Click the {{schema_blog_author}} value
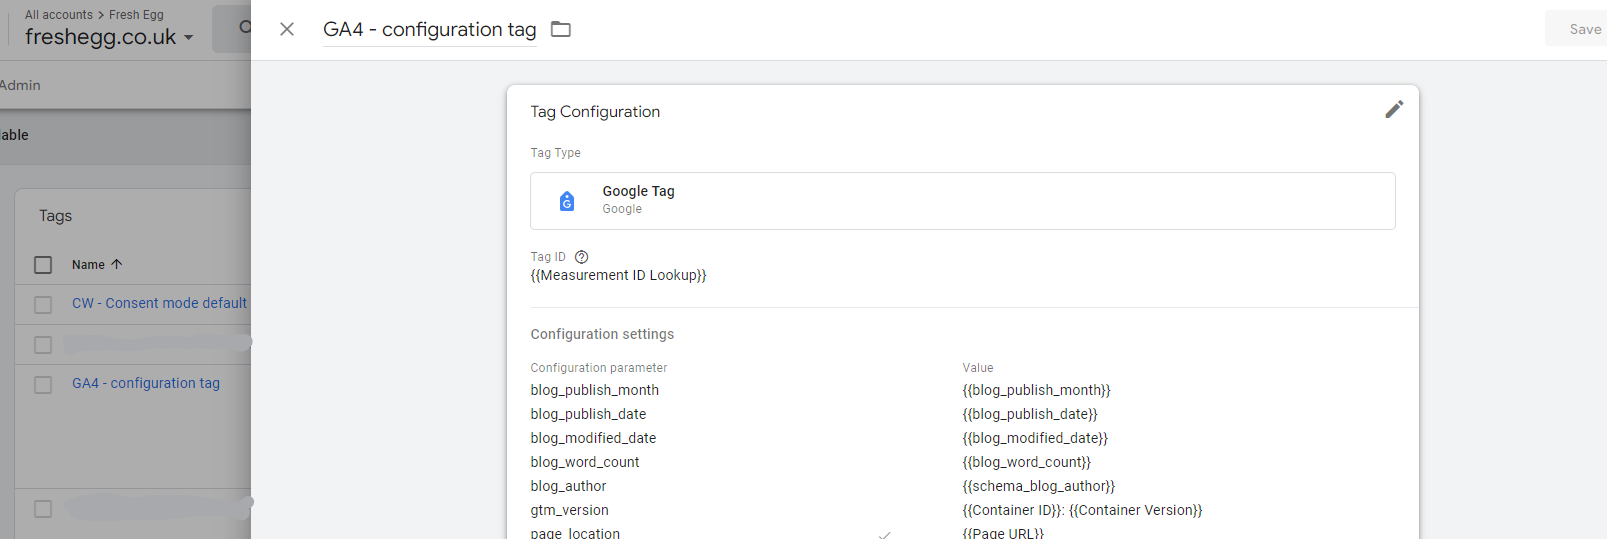The width and height of the screenshot is (1607, 539). pos(1039,486)
